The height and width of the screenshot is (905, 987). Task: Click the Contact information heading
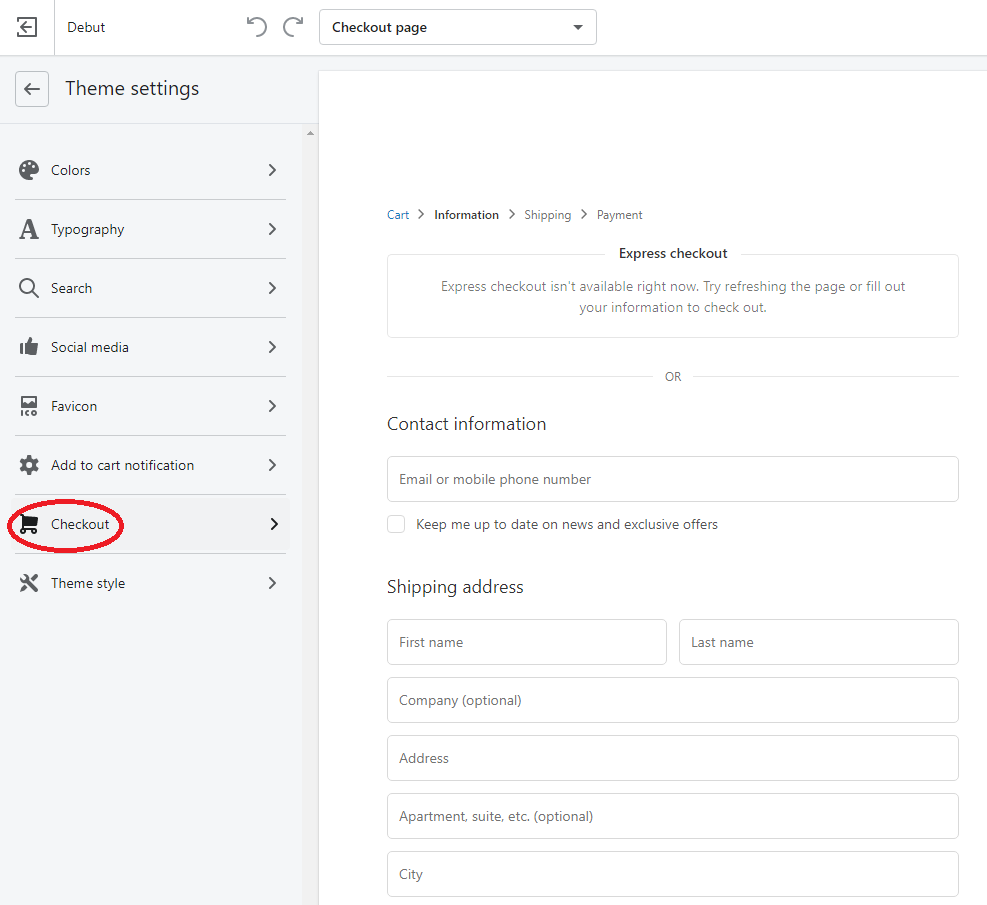(466, 424)
